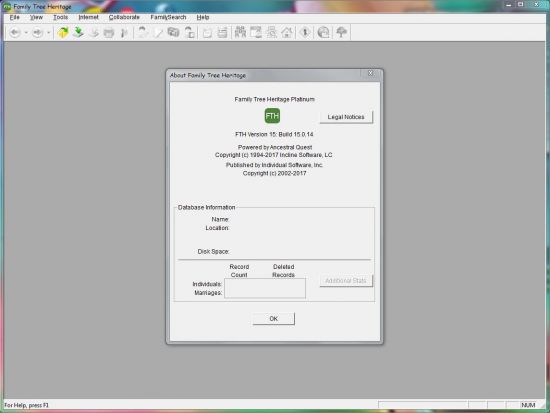550x413 pixels.
Task: Click the round info toolbar icon
Action: tap(305, 33)
